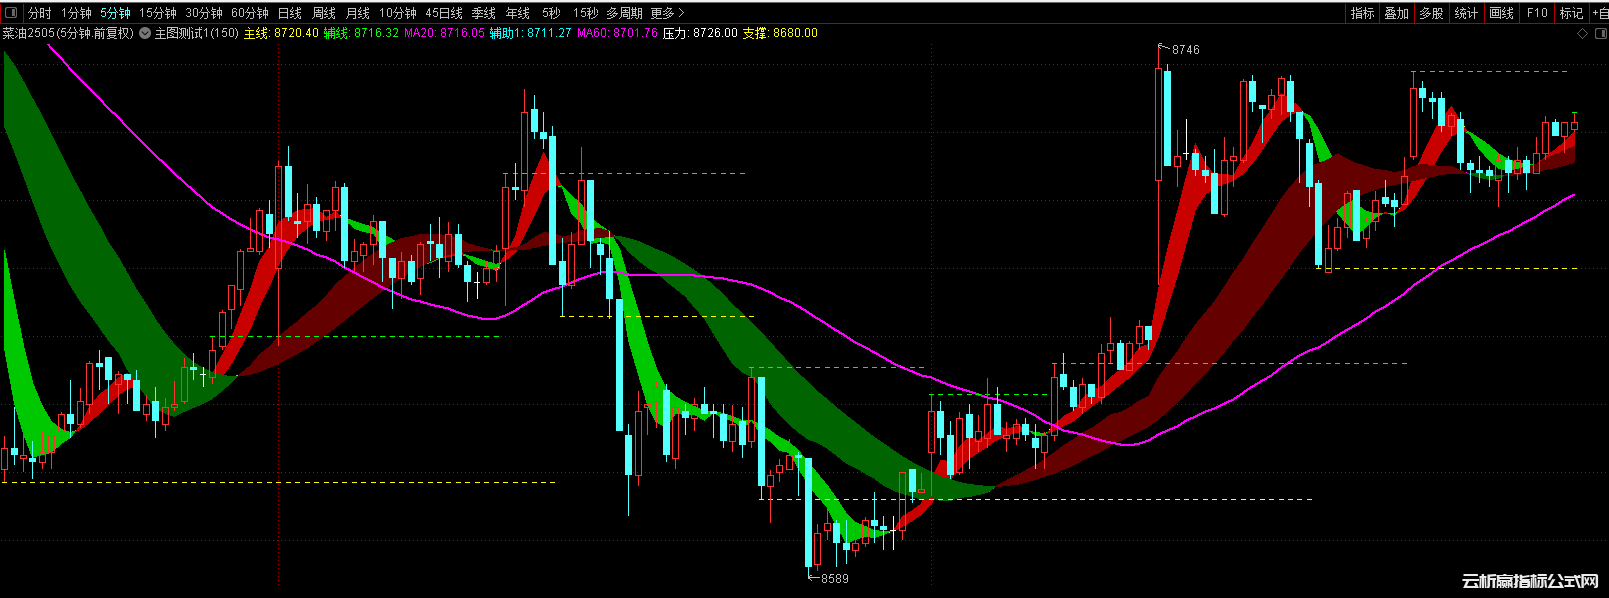Open F10 company info
Viewport: 1609px width, 598px height.
pos(1537,13)
